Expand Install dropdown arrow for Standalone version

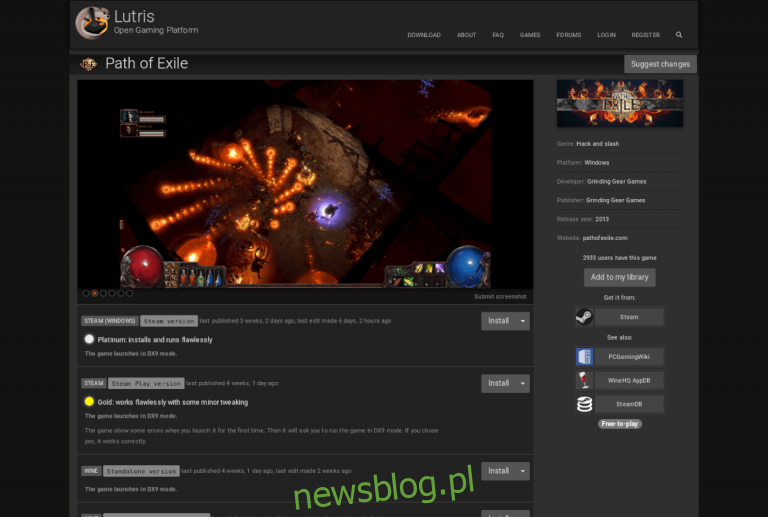click(523, 471)
